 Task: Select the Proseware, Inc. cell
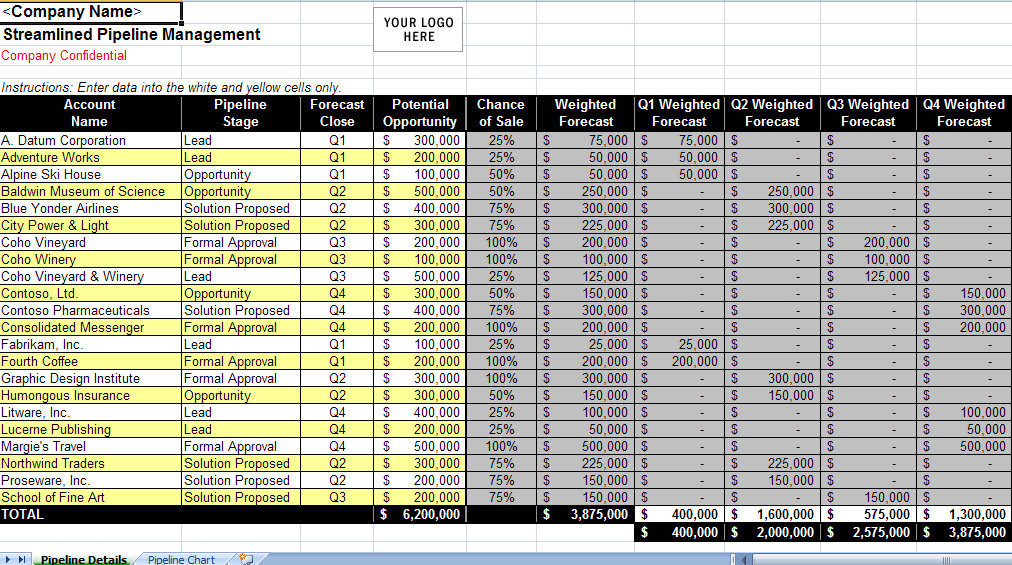coord(90,480)
